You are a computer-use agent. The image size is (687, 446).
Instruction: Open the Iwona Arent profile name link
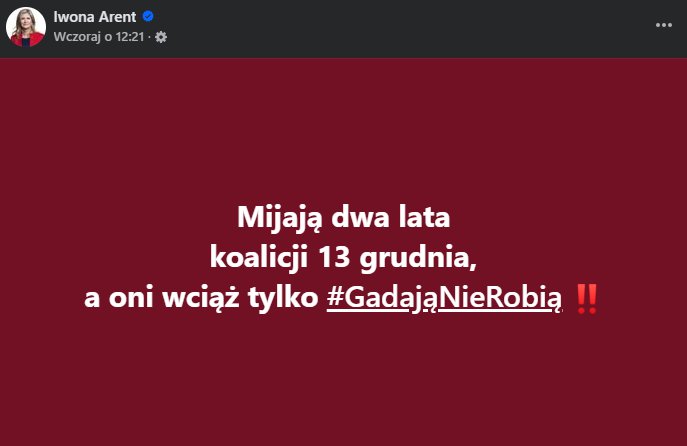97,17
